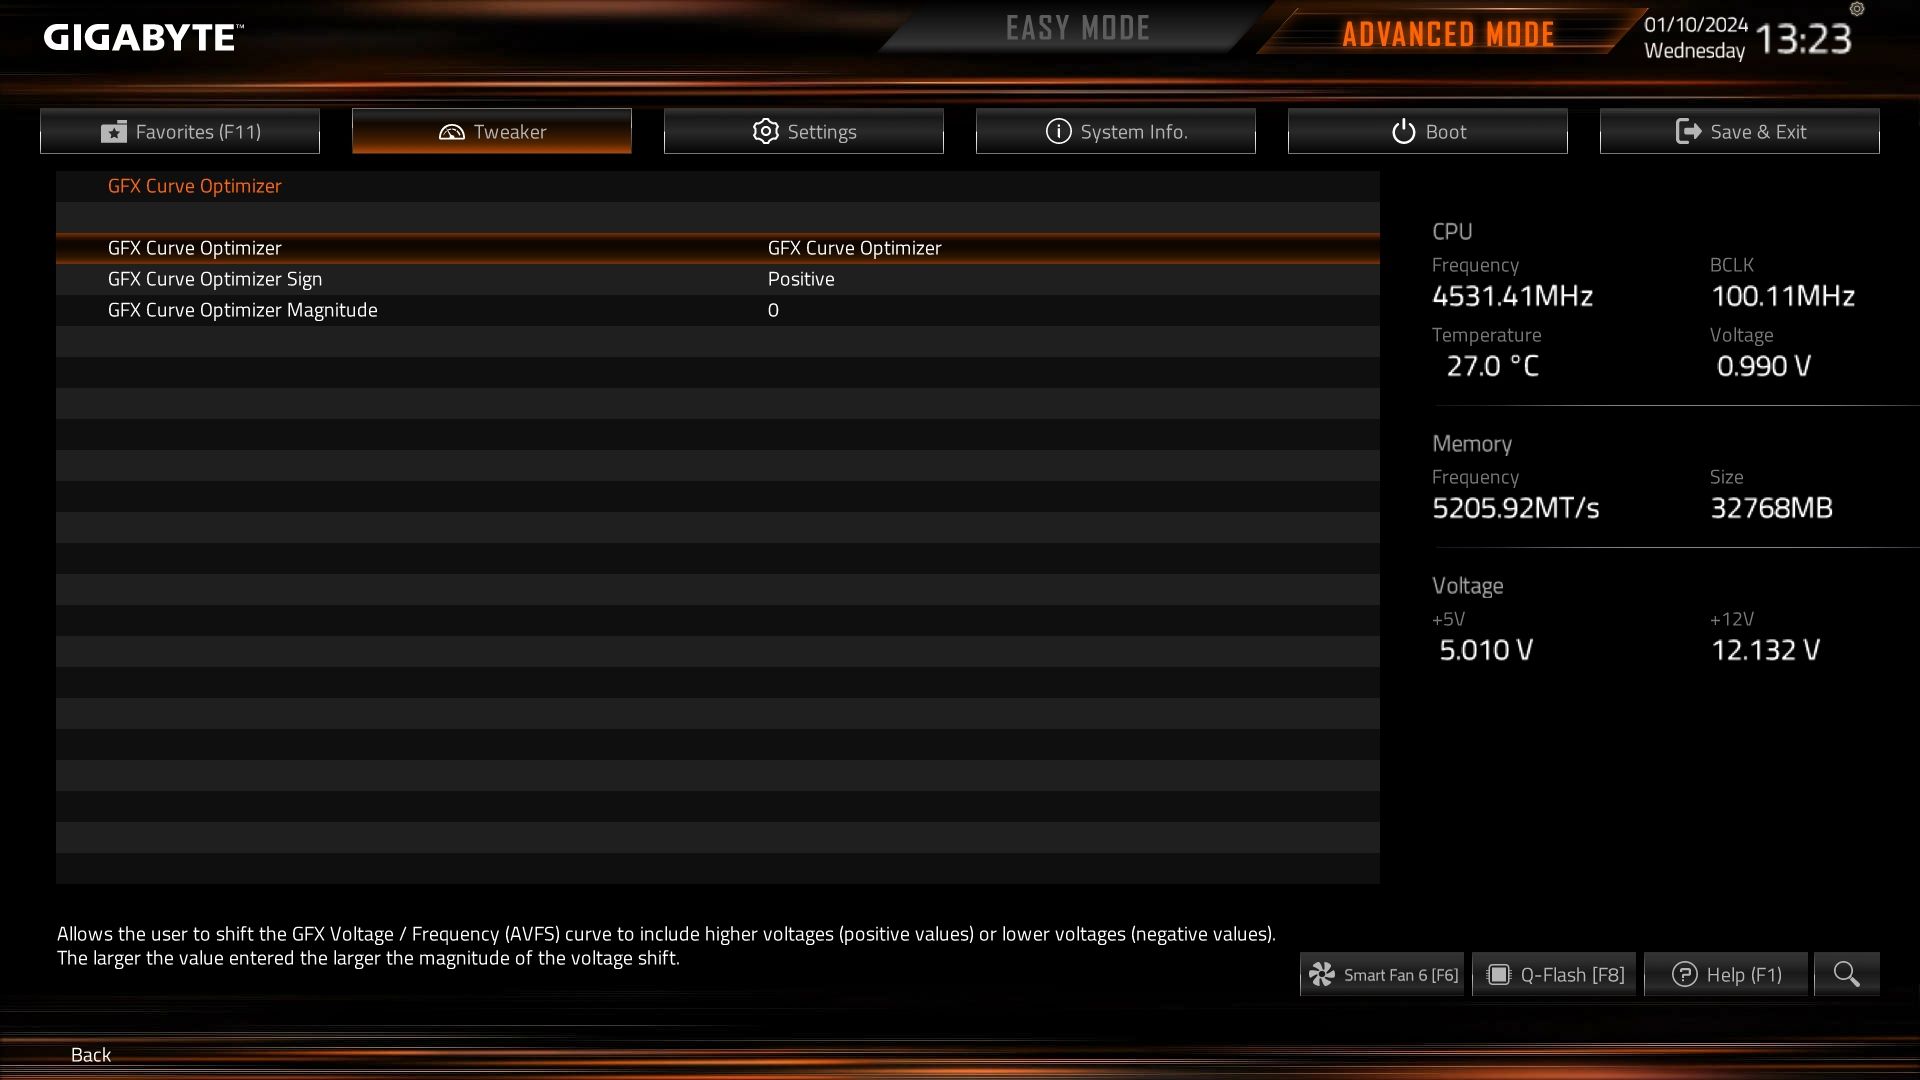Open GFX Curve Optimizer value dropdown
Image resolution: width=1920 pixels, height=1080 pixels.
[x=854, y=248]
